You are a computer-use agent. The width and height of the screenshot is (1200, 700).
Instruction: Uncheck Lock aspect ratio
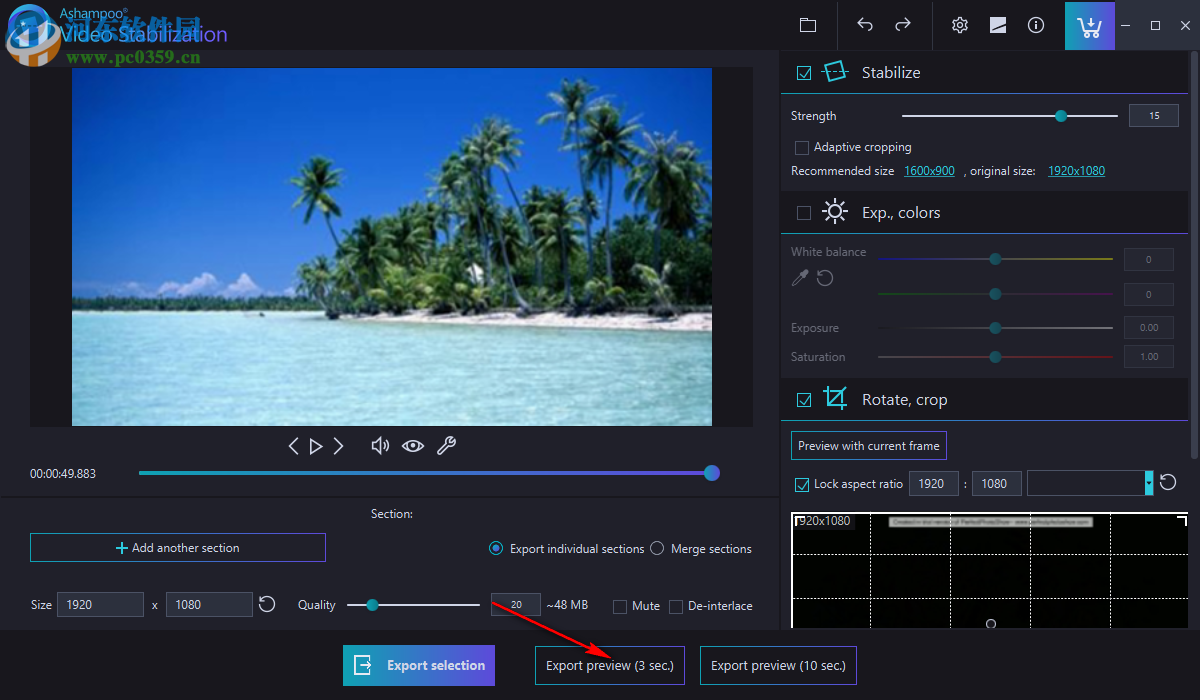tap(802, 484)
